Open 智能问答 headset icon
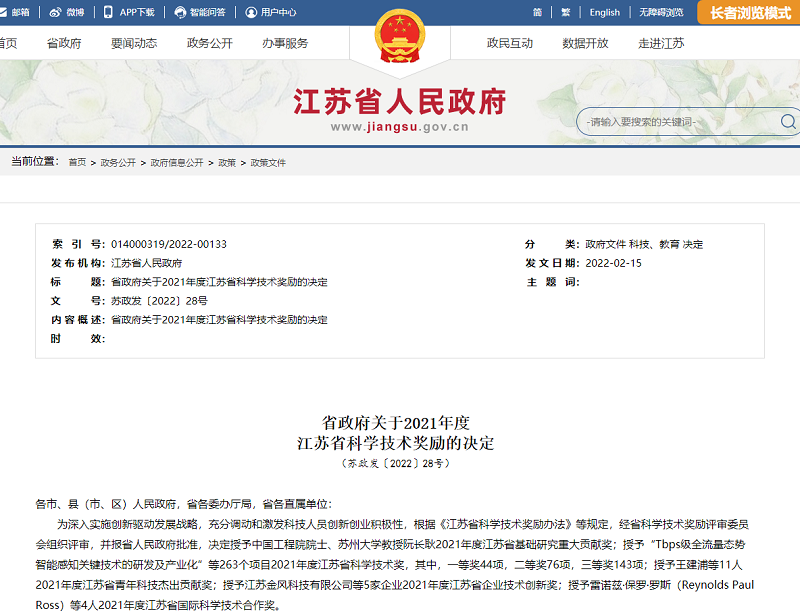The width and height of the screenshot is (800, 613). tap(180, 13)
